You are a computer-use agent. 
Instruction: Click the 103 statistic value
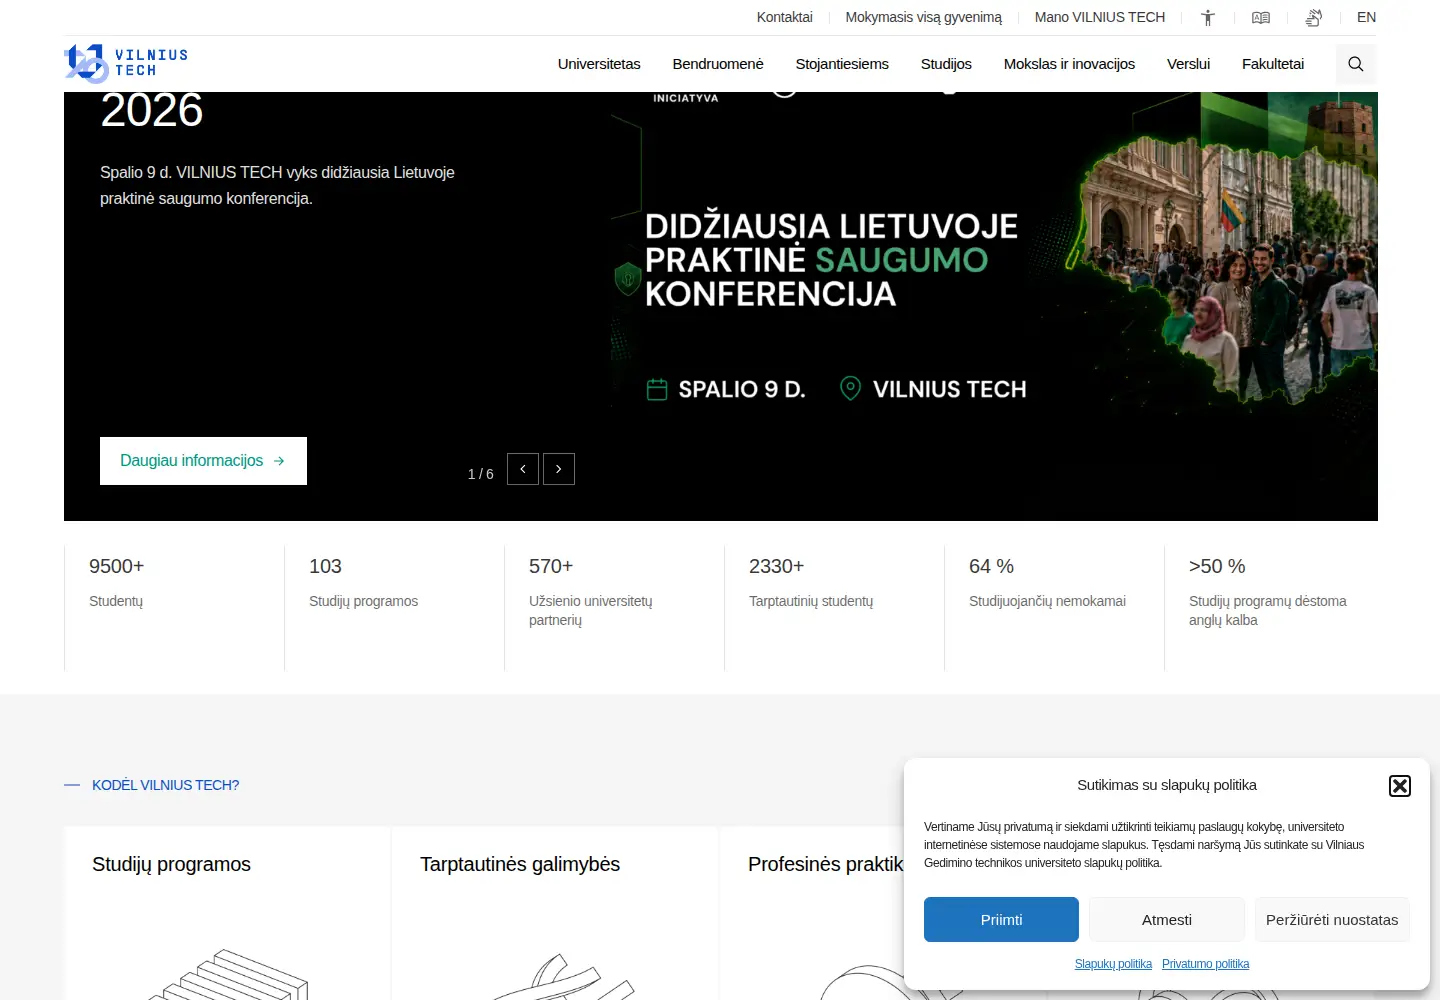point(325,566)
